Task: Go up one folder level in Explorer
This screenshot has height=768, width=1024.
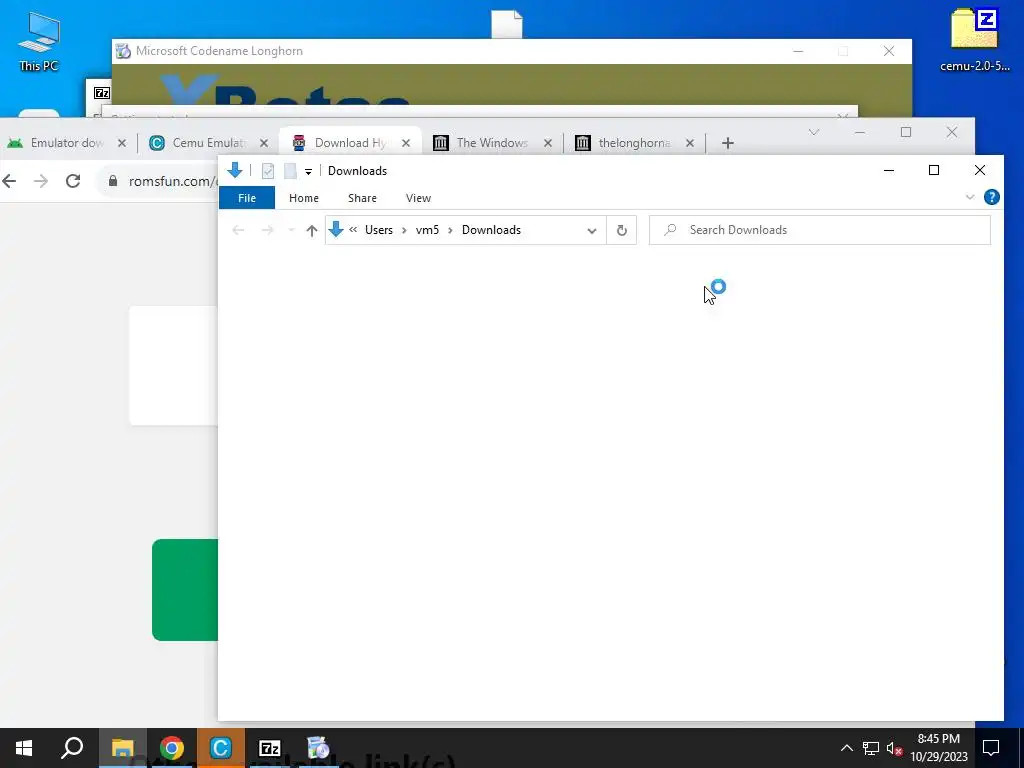Action: click(312, 230)
